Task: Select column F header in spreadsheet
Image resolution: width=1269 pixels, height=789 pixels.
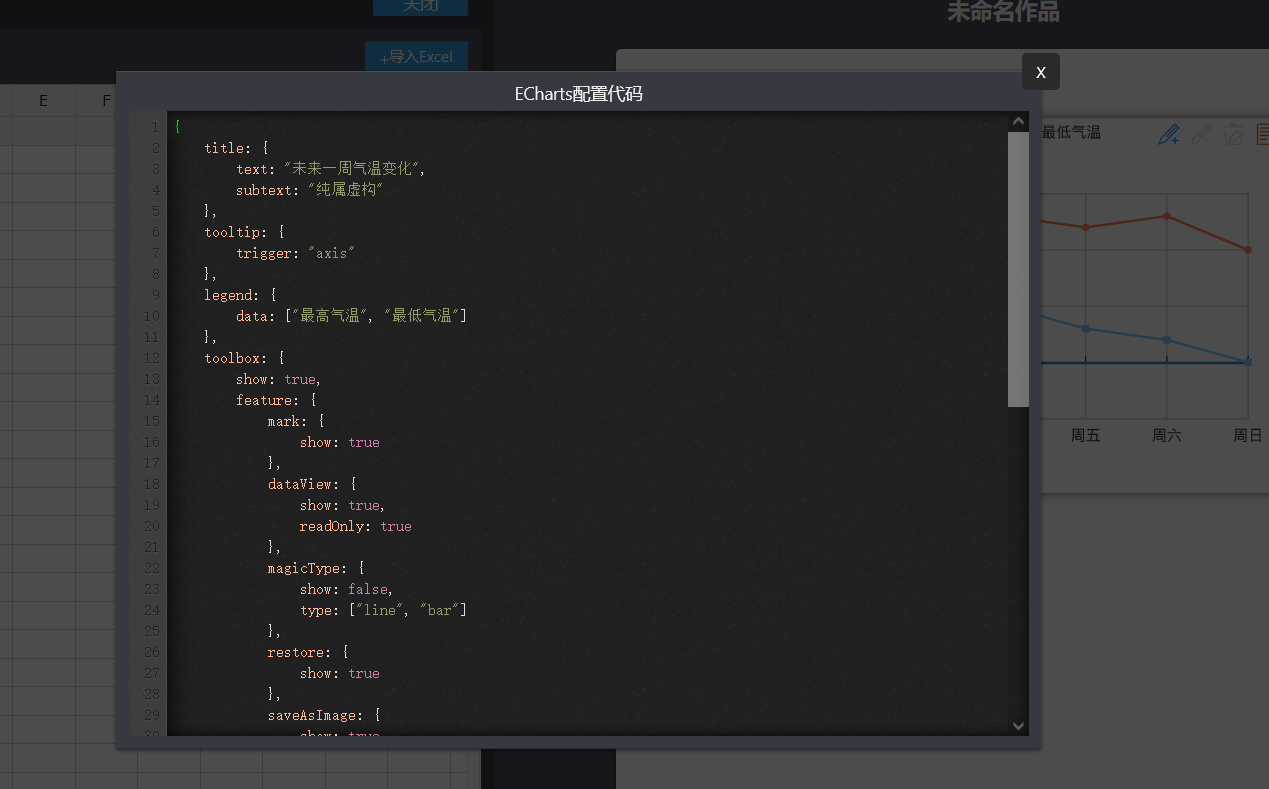Action: click(105, 100)
